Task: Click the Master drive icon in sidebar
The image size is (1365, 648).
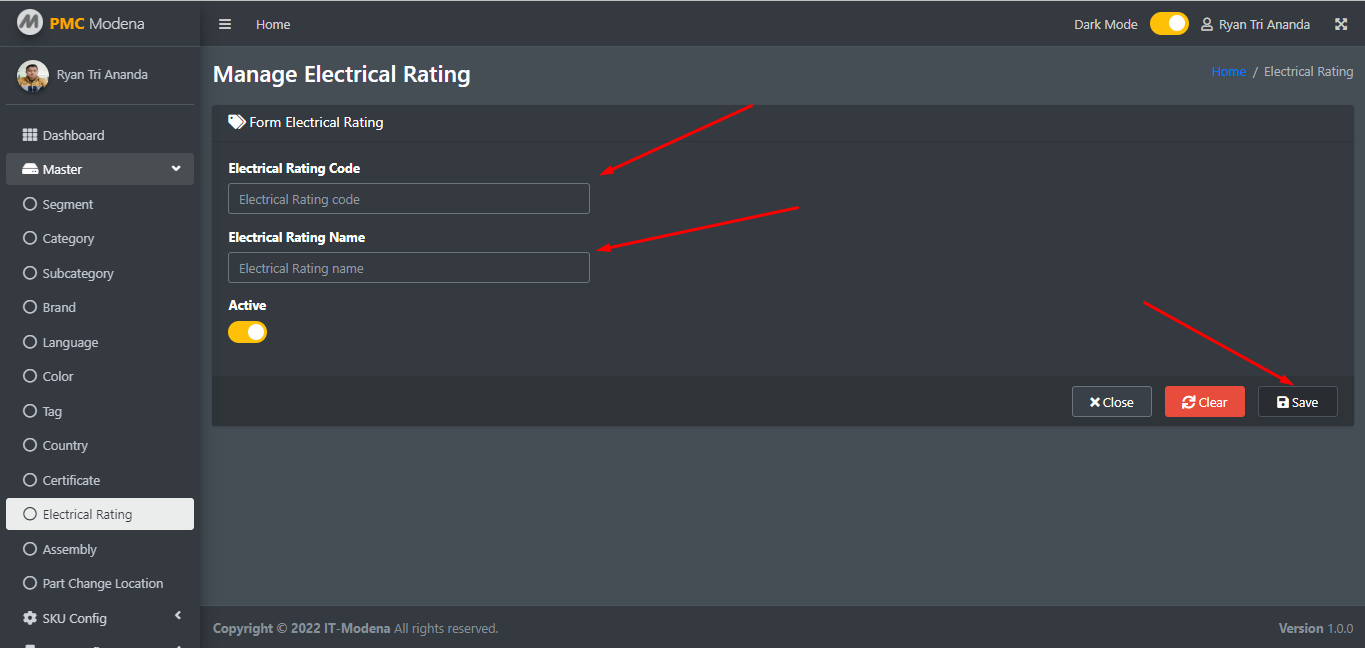Action: (x=30, y=169)
